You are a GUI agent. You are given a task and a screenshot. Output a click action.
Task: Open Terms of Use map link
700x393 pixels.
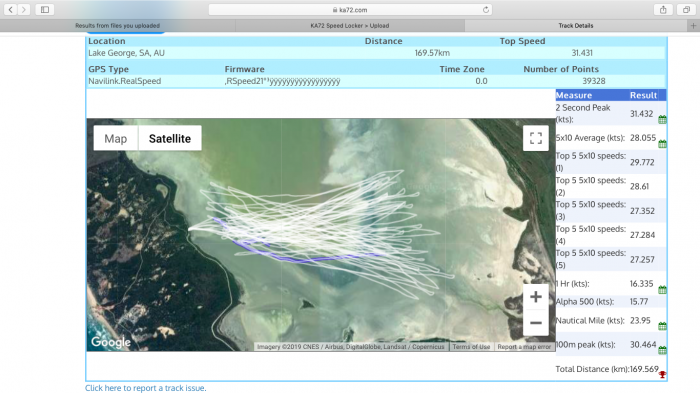471,347
